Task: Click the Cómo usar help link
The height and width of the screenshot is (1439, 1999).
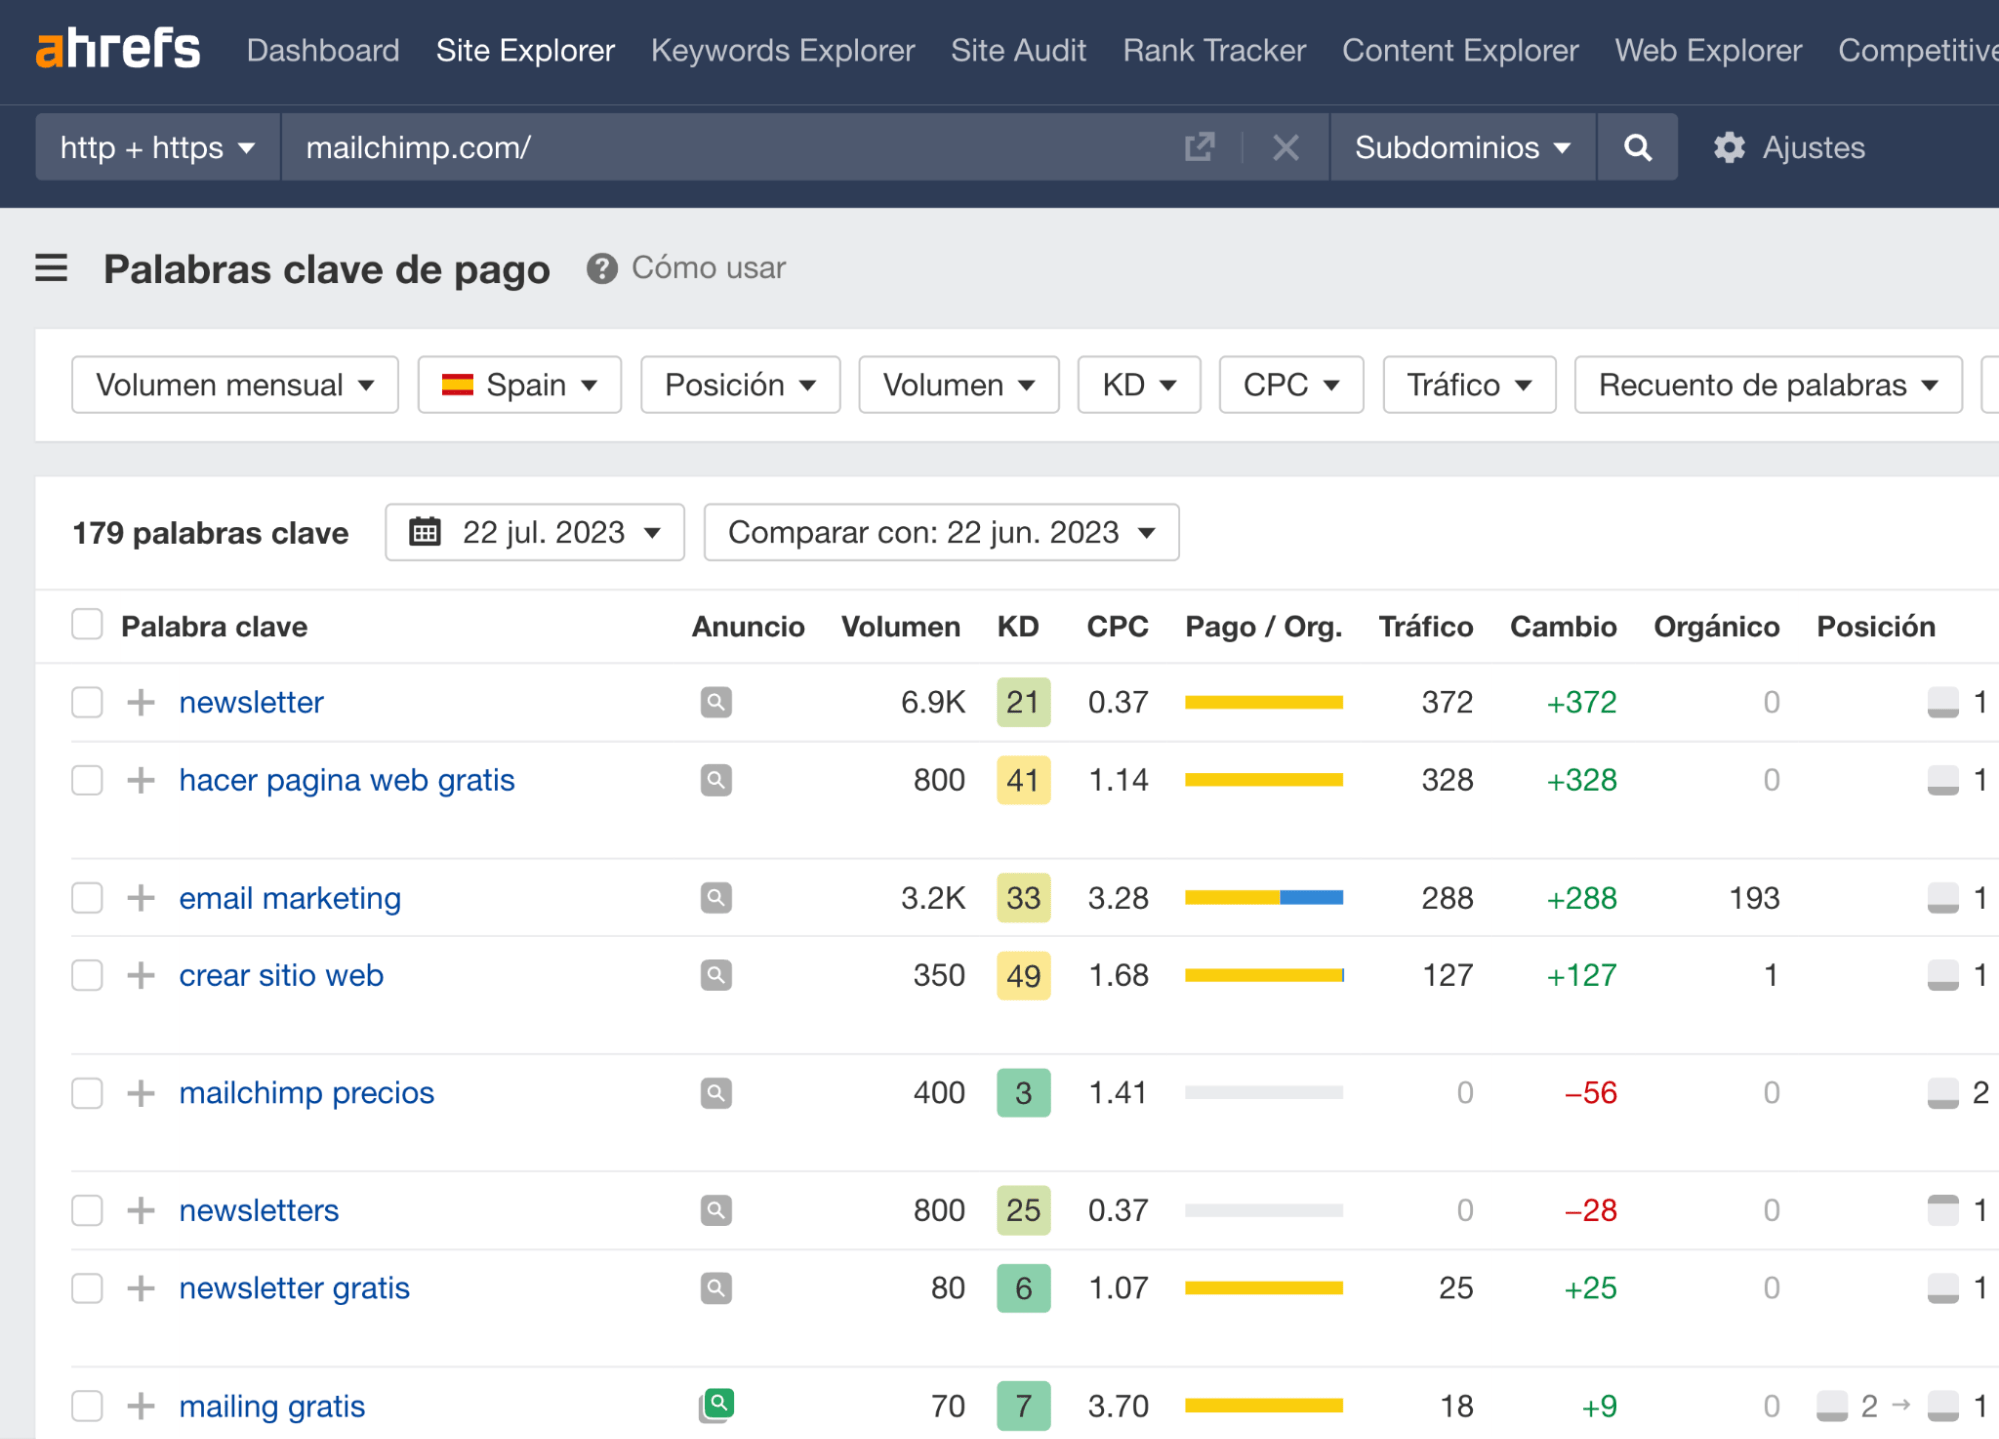Action: tap(707, 268)
